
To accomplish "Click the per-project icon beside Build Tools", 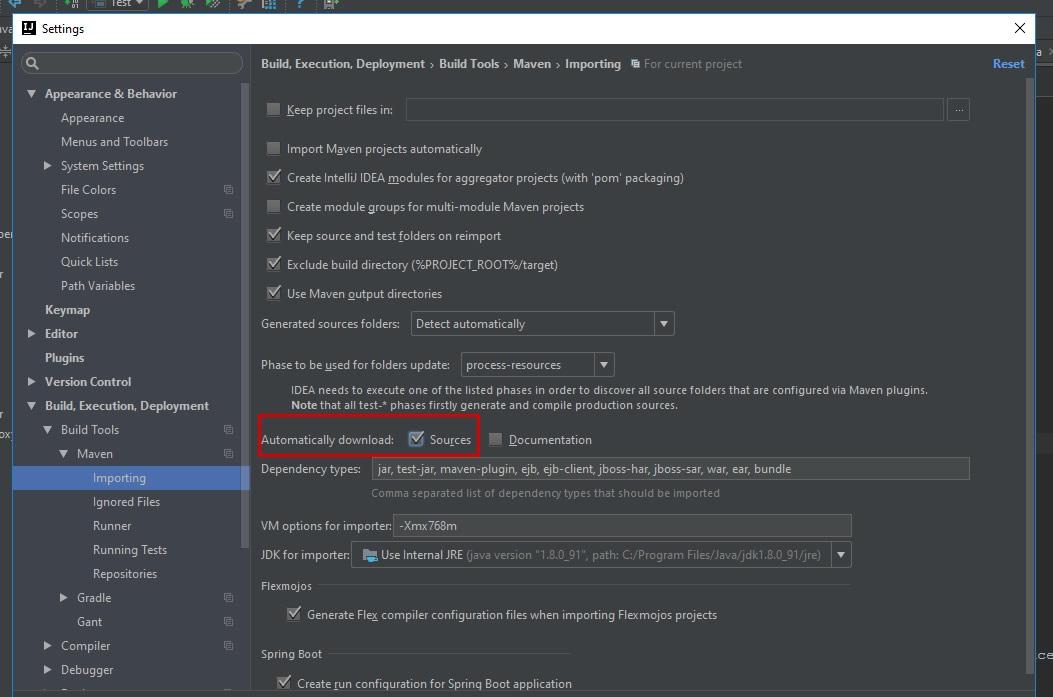I will click(228, 430).
